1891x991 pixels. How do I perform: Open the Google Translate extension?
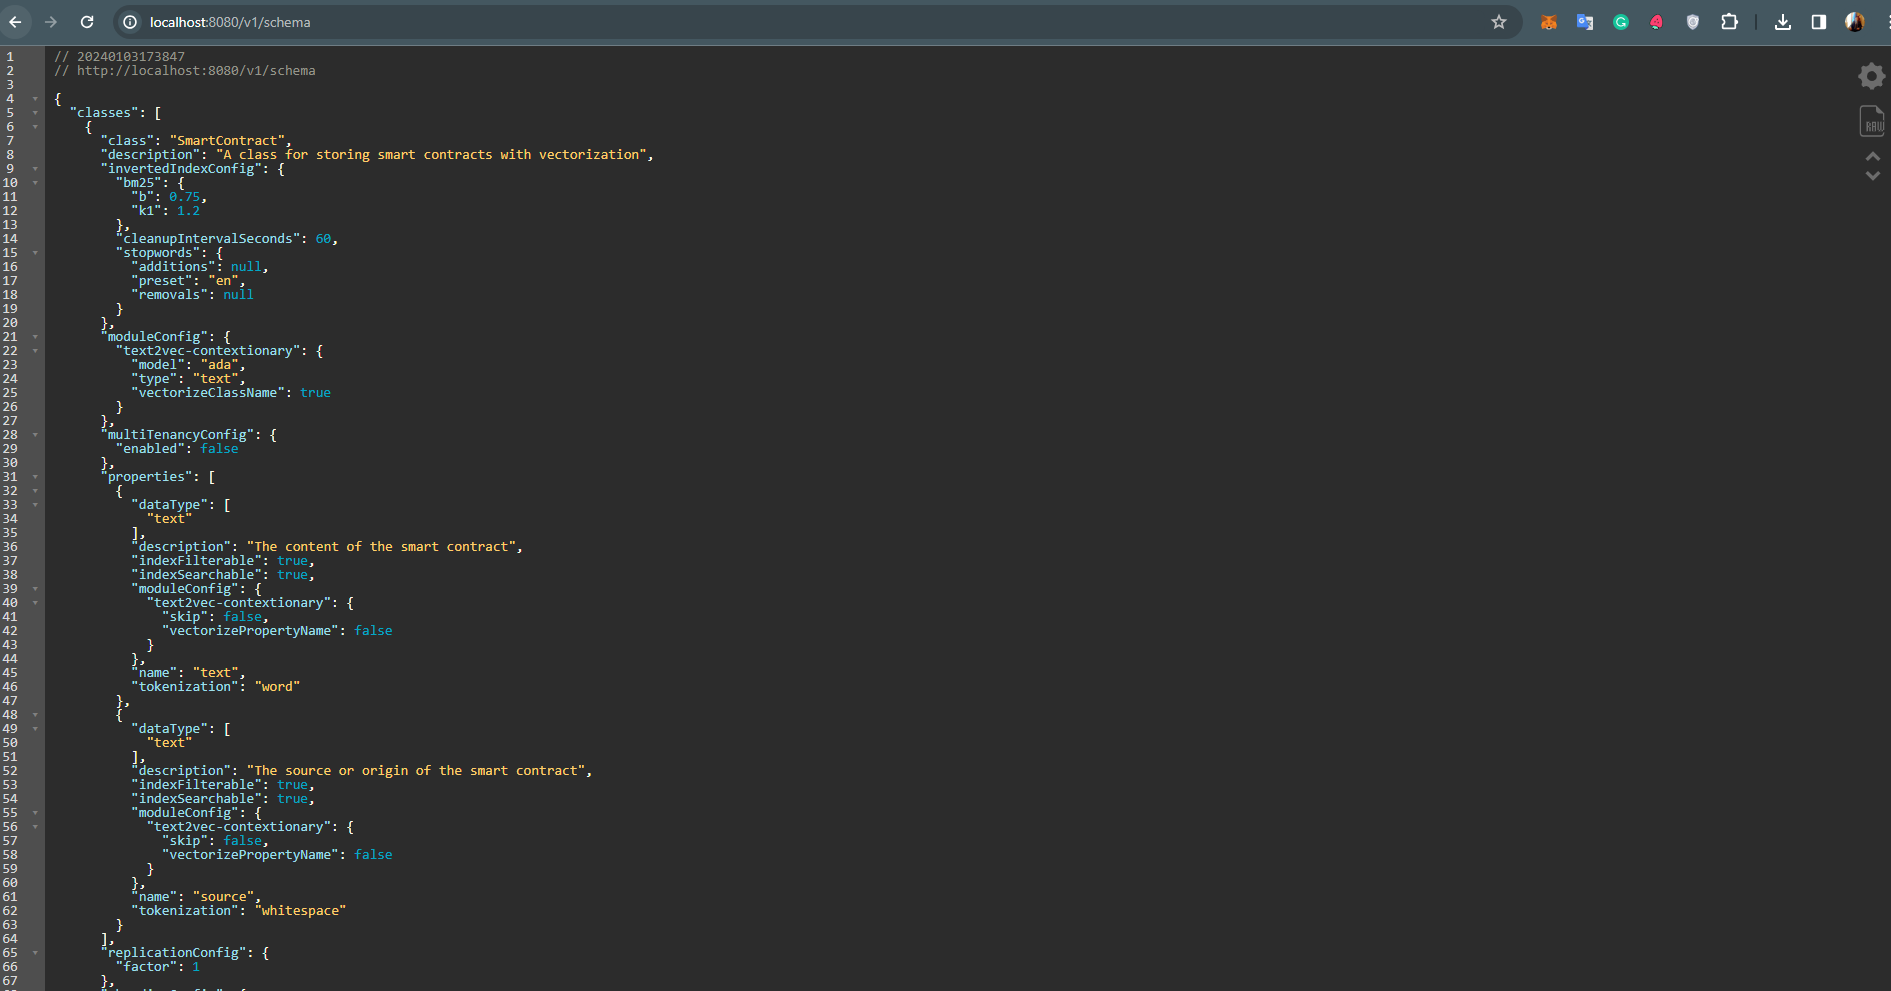(1584, 22)
